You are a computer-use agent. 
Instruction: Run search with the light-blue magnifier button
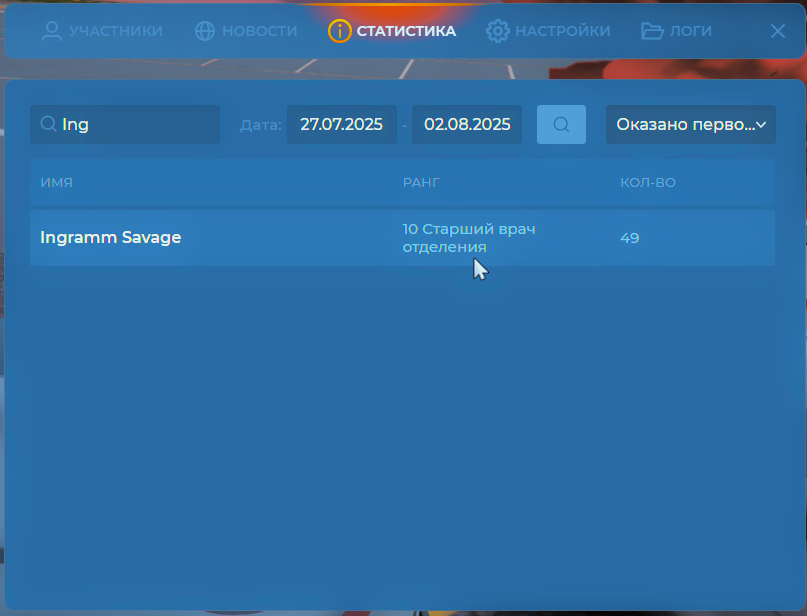click(x=561, y=125)
